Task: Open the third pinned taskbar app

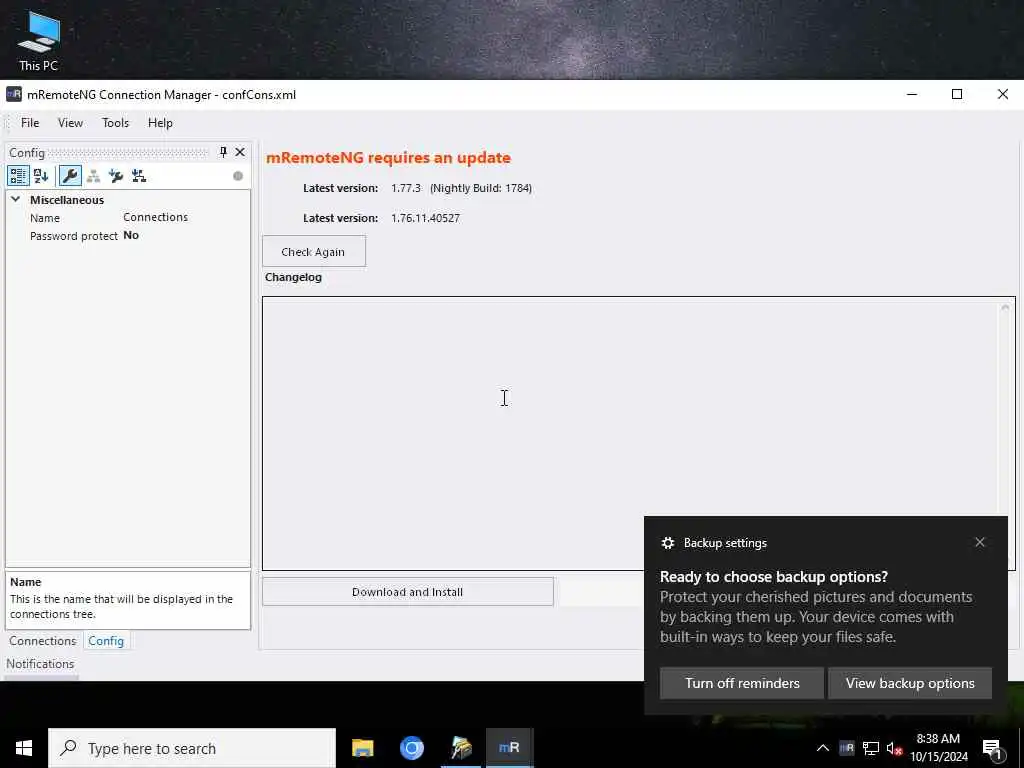Action: click(461, 748)
